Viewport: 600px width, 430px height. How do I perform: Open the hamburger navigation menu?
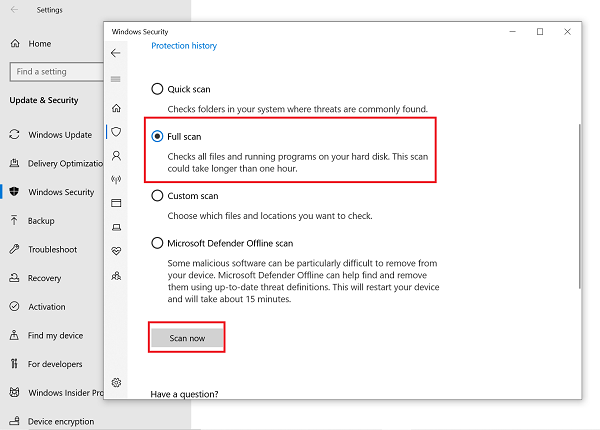(x=116, y=79)
